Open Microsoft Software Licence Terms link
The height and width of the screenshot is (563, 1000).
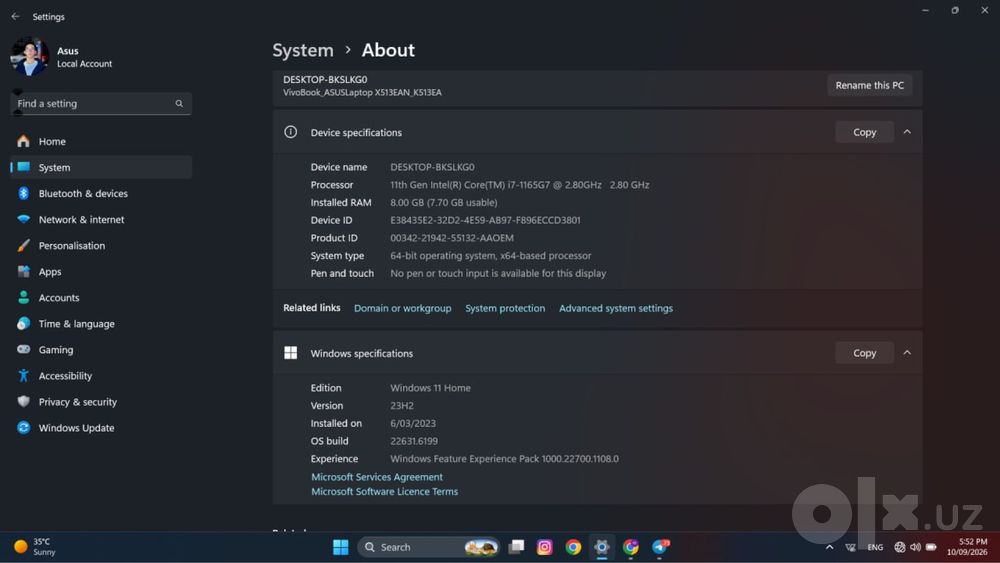click(x=385, y=492)
